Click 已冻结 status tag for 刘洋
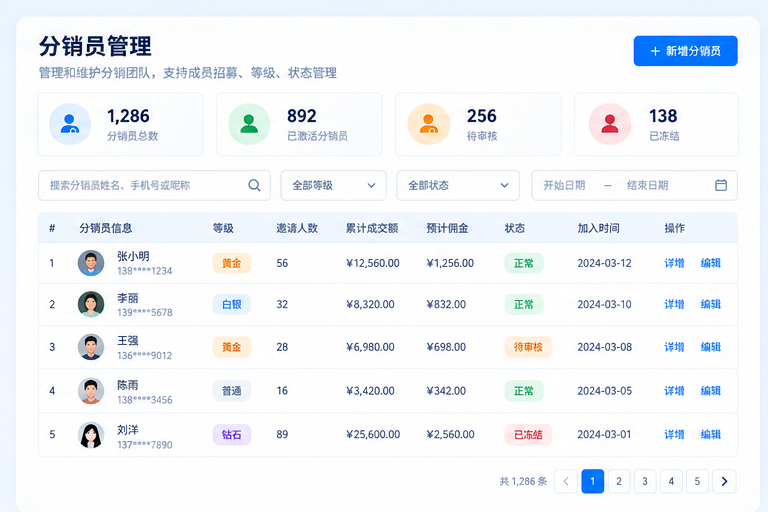This screenshot has height=512, width=768. (528, 435)
